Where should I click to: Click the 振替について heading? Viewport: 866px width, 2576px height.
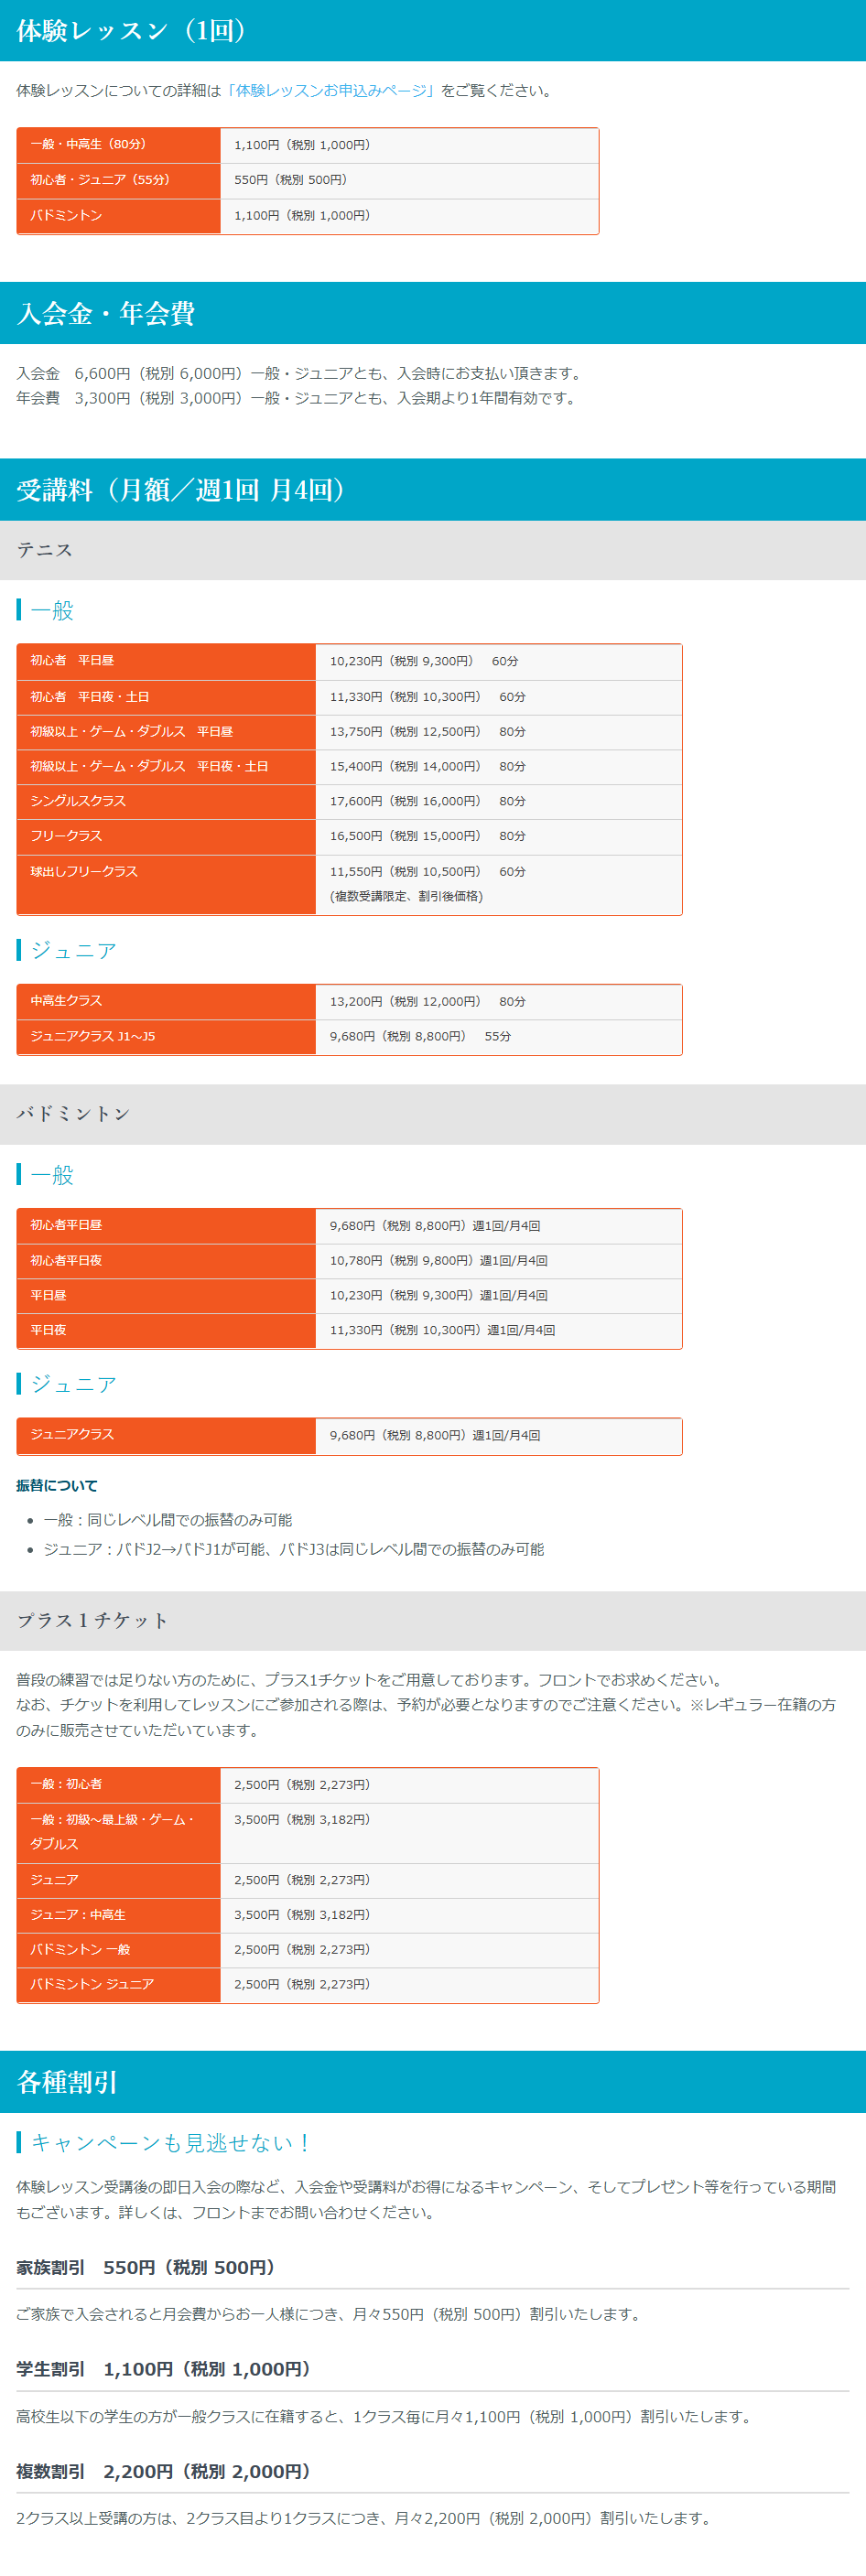[57, 1486]
